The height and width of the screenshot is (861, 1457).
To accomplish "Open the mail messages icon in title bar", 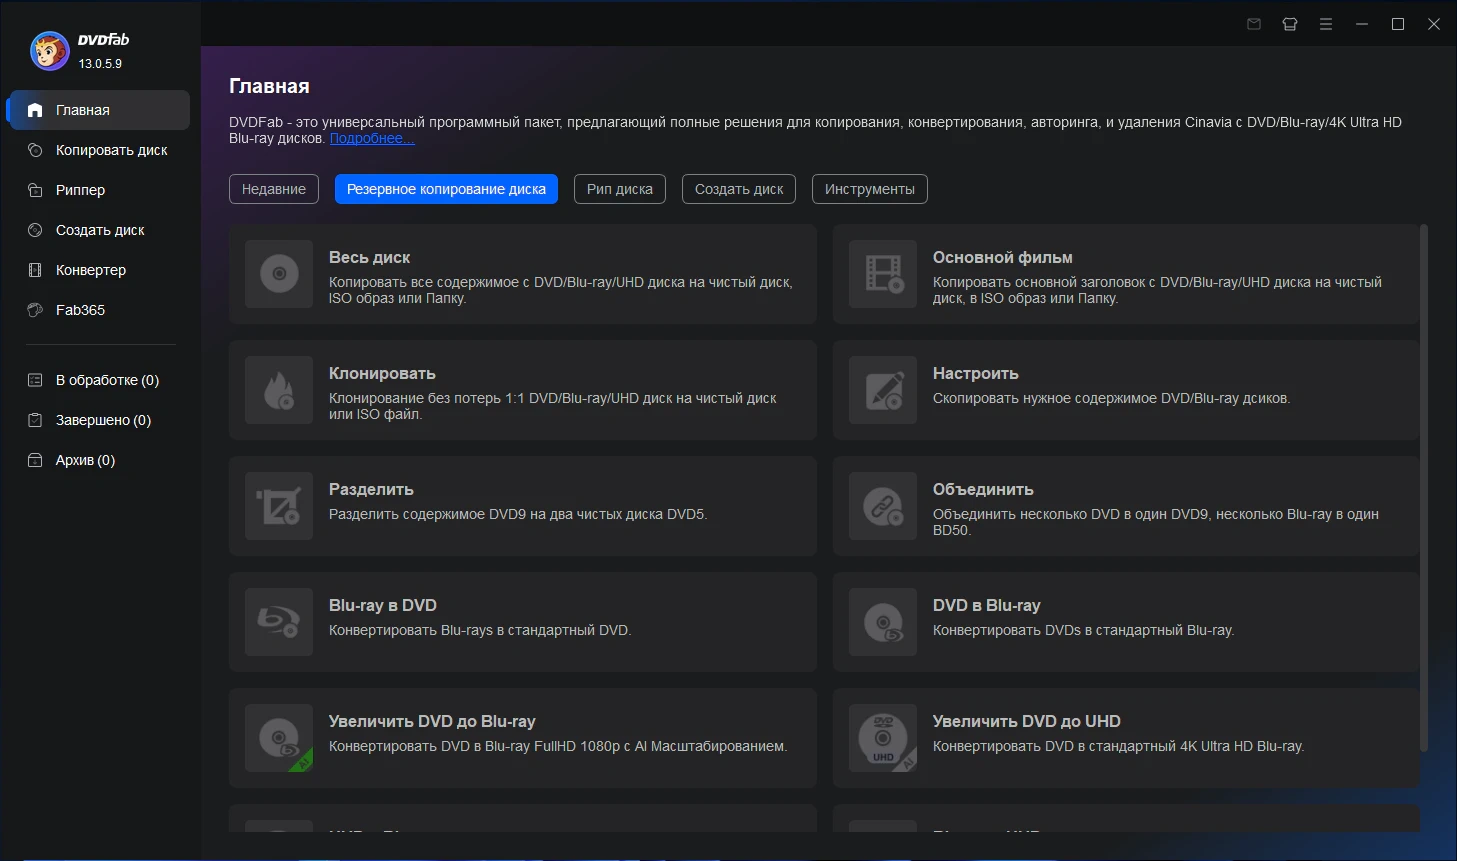I will click(1254, 24).
